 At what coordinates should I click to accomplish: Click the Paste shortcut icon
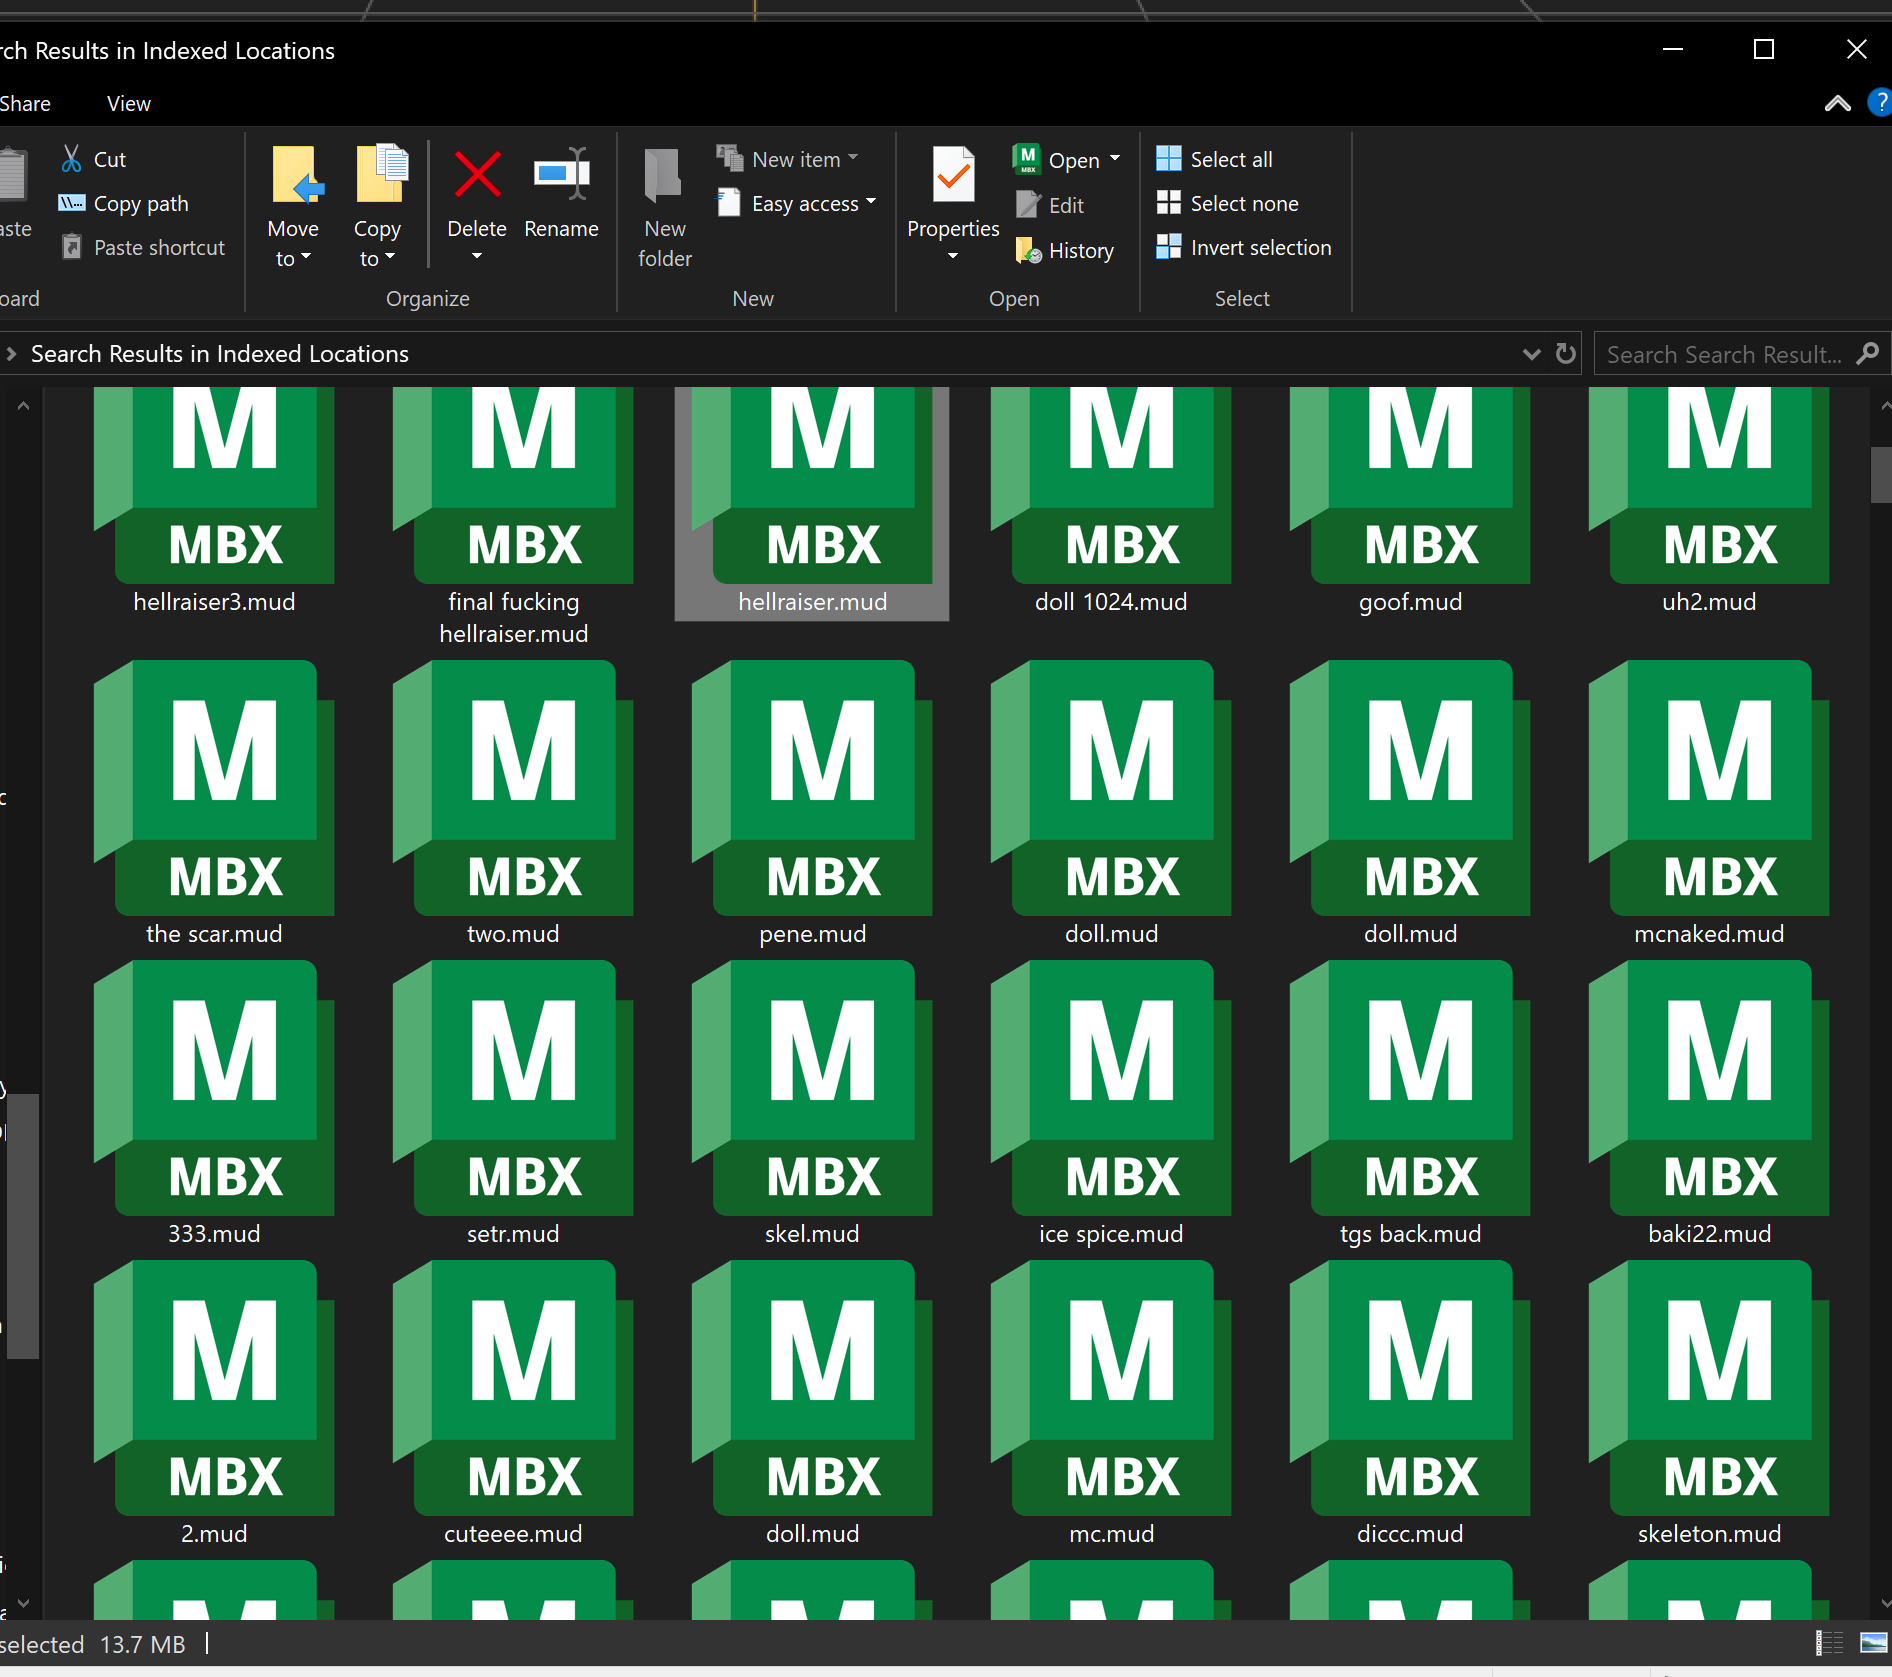click(71, 246)
